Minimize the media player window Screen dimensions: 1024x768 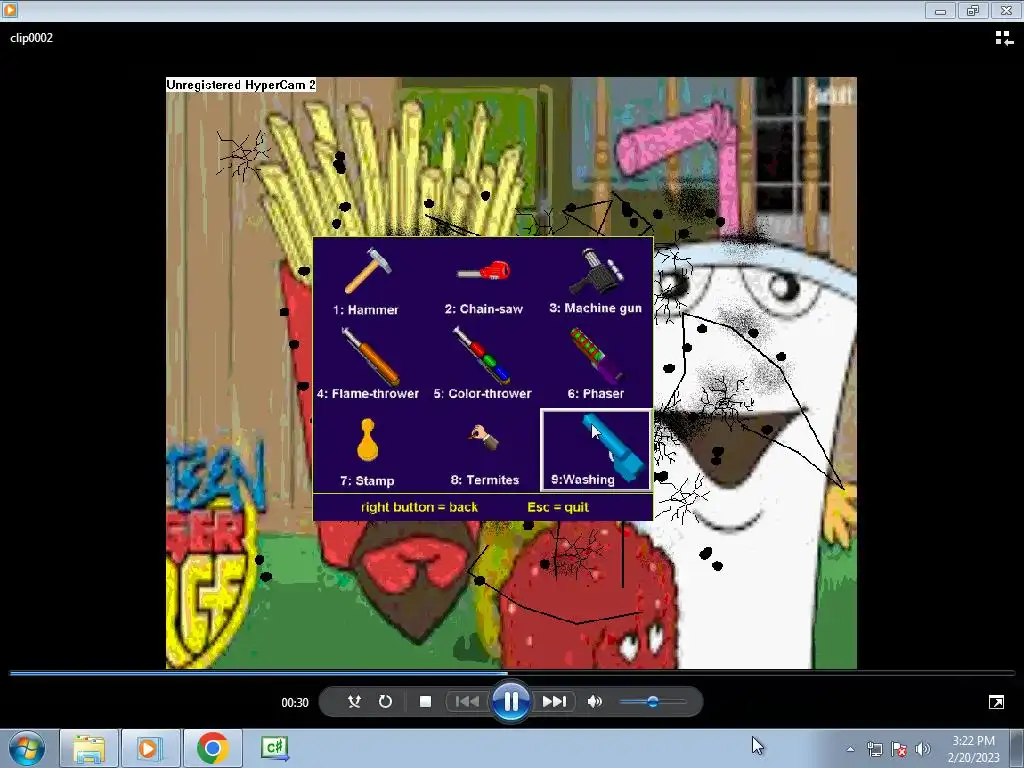tap(940, 10)
